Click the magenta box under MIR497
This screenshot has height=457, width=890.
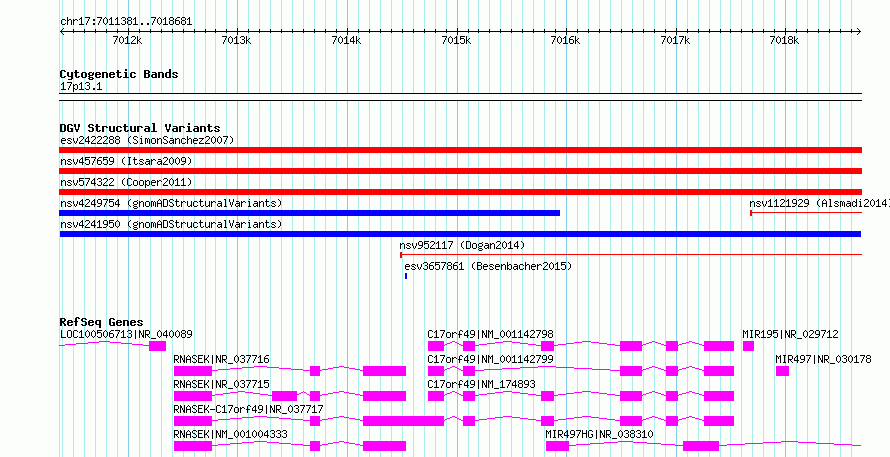(782, 371)
